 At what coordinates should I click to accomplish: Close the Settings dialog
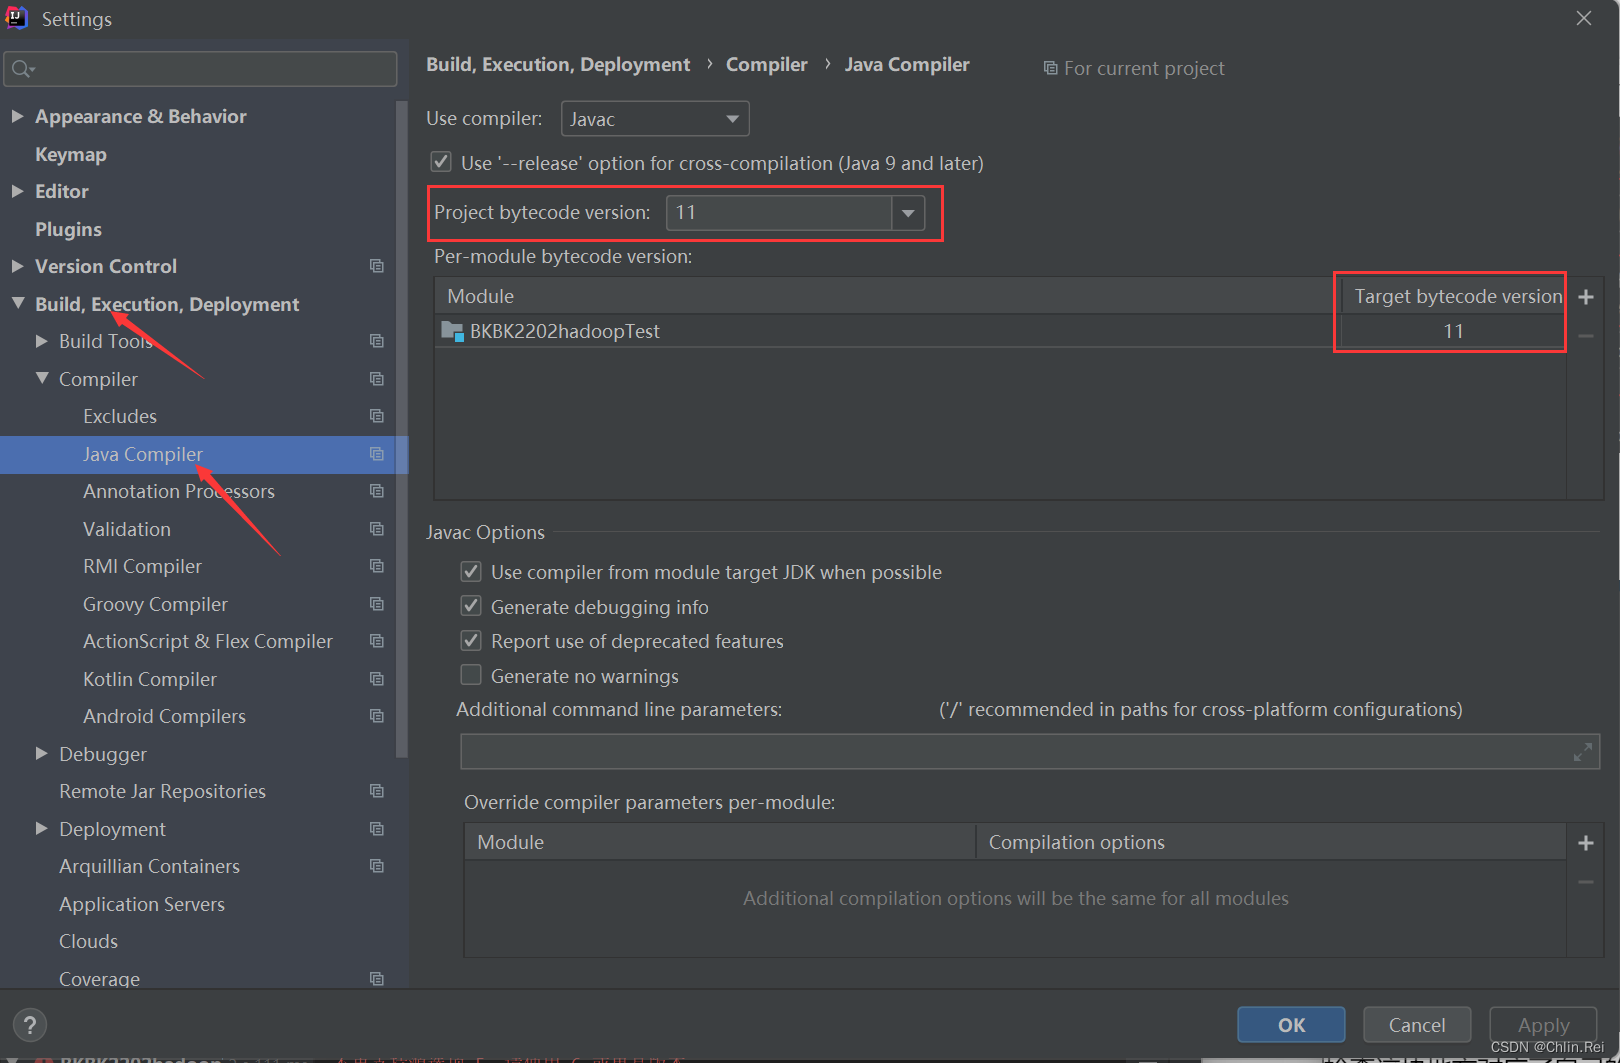(1584, 18)
